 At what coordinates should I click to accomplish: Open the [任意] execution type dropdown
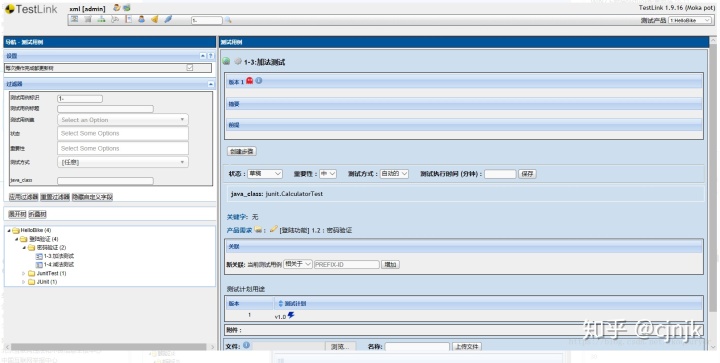tap(123, 162)
